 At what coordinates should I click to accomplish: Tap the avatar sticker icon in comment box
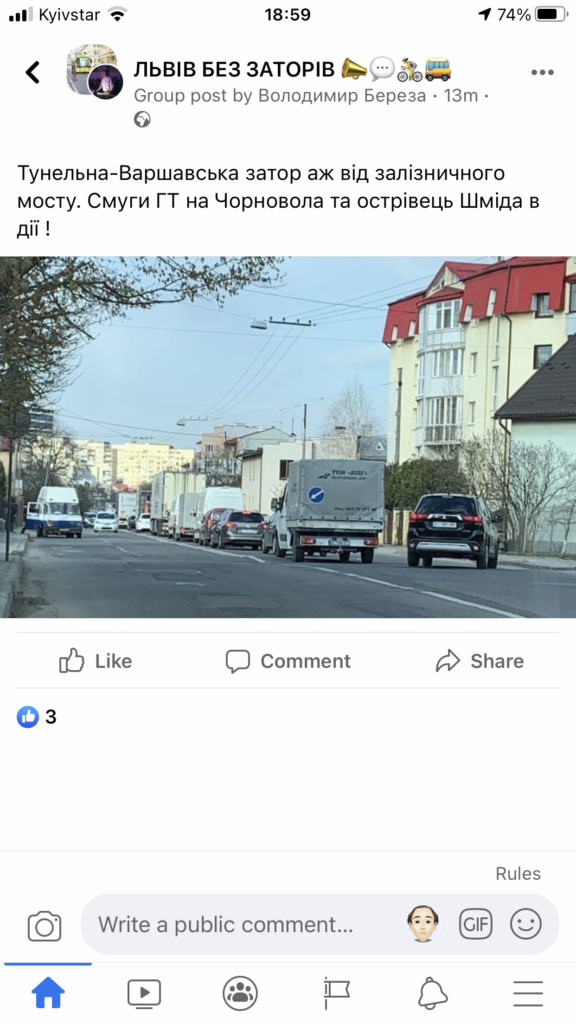coord(423,923)
